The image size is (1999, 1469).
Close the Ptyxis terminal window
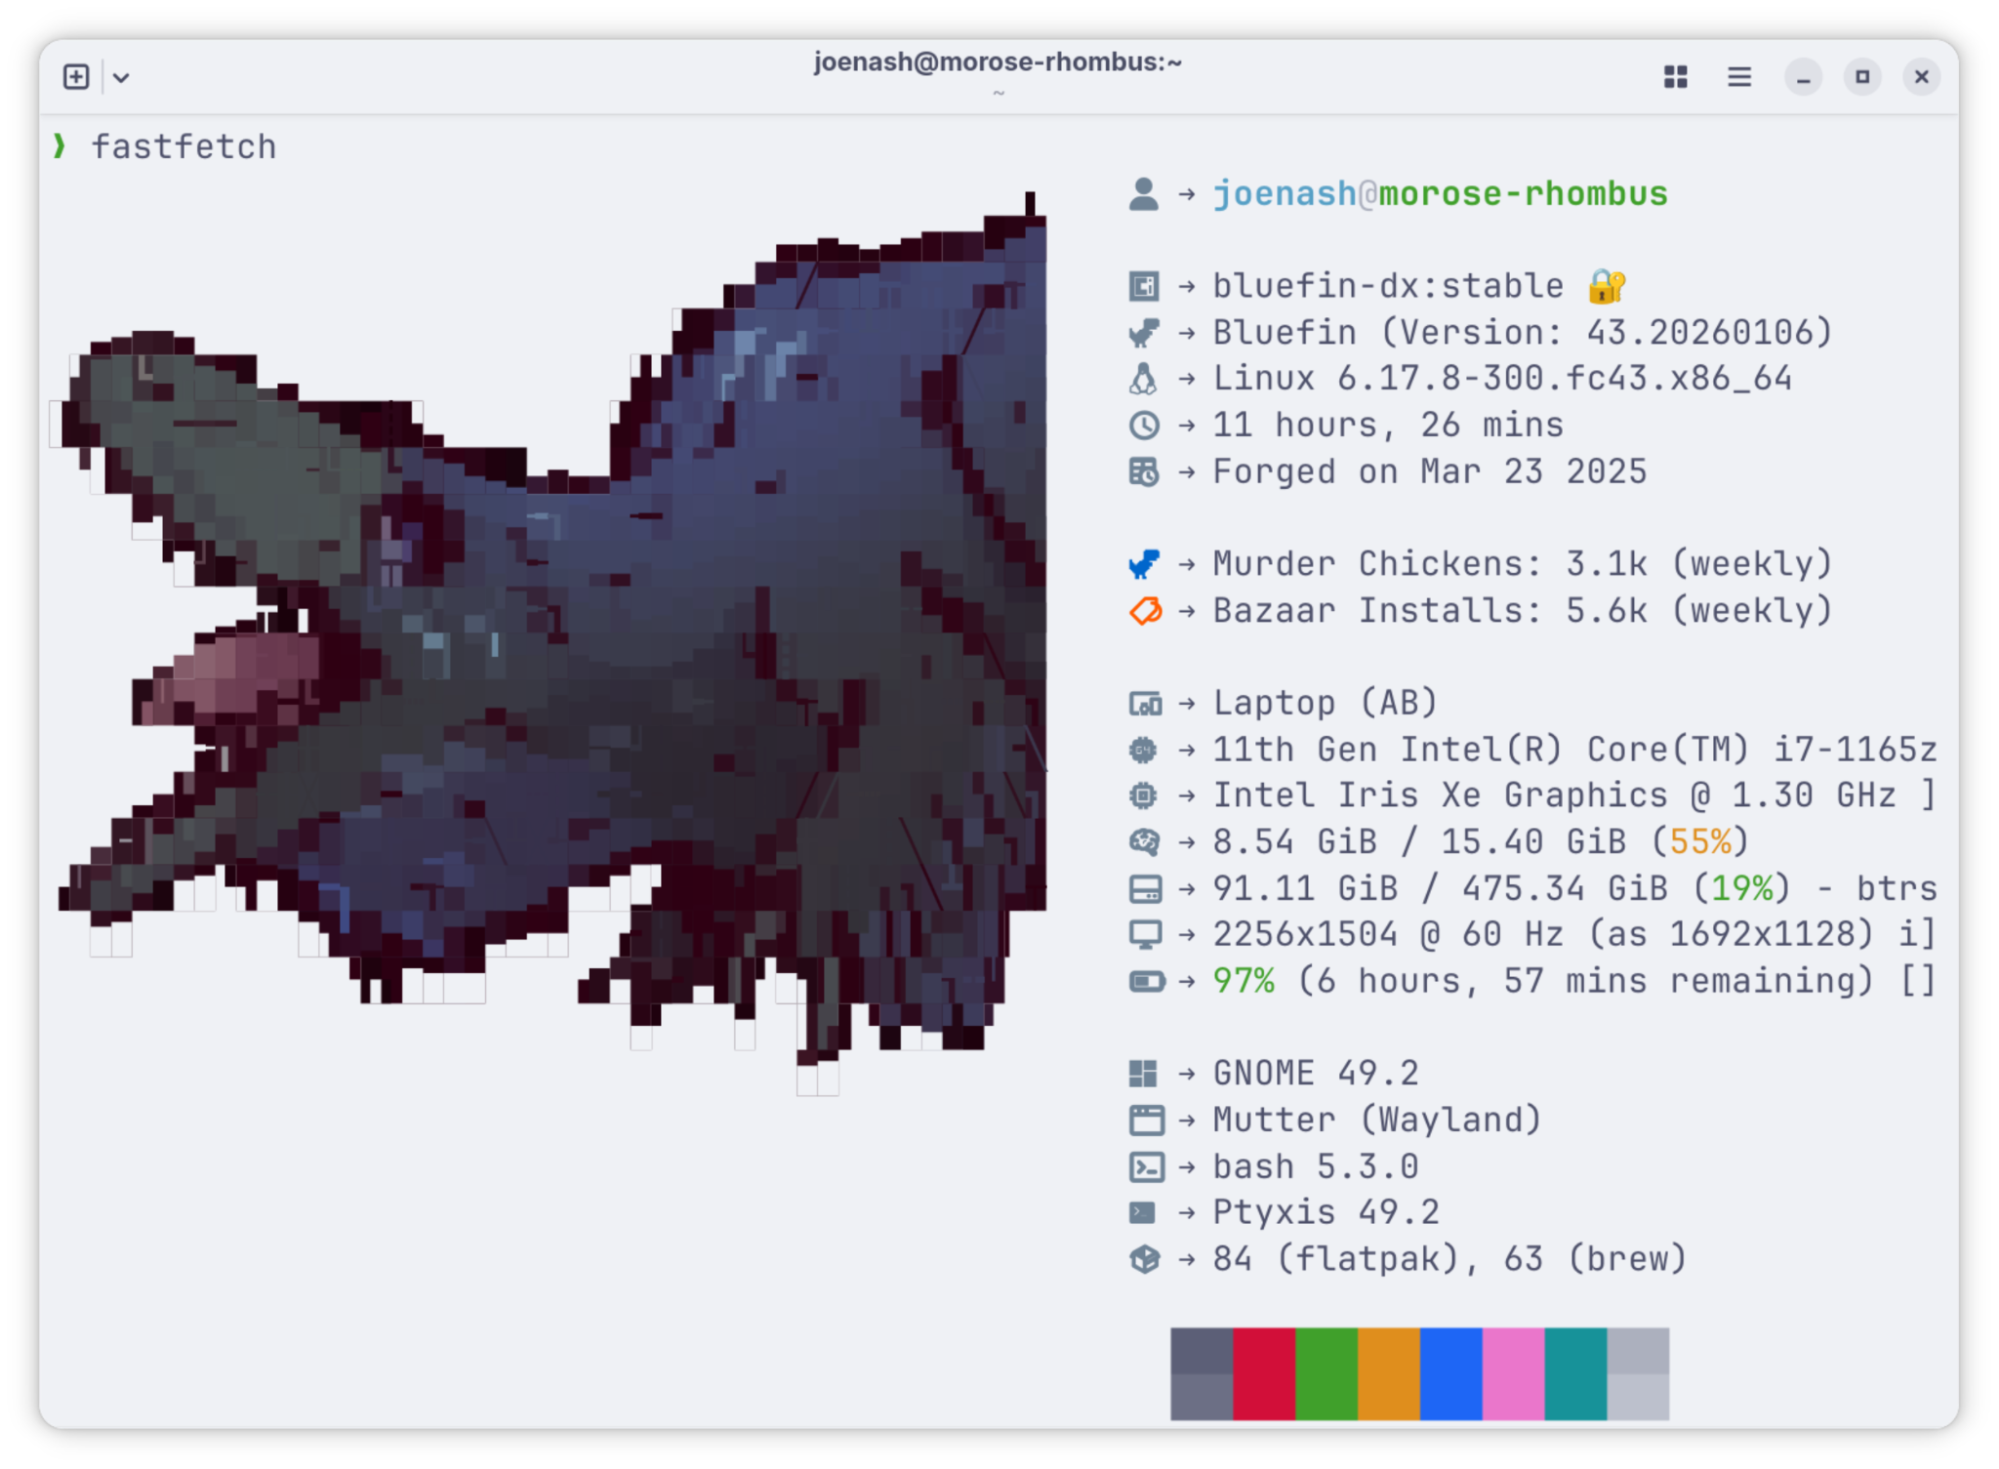pyautogui.click(x=1921, y=77)
